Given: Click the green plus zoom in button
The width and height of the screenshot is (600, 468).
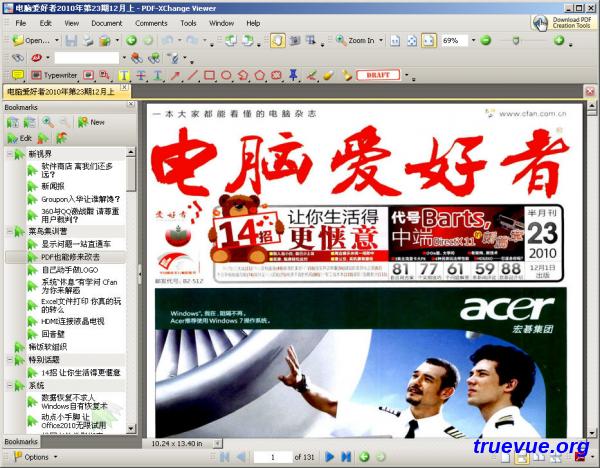Looking at the screenshot, I should click(x=559, y=40).
